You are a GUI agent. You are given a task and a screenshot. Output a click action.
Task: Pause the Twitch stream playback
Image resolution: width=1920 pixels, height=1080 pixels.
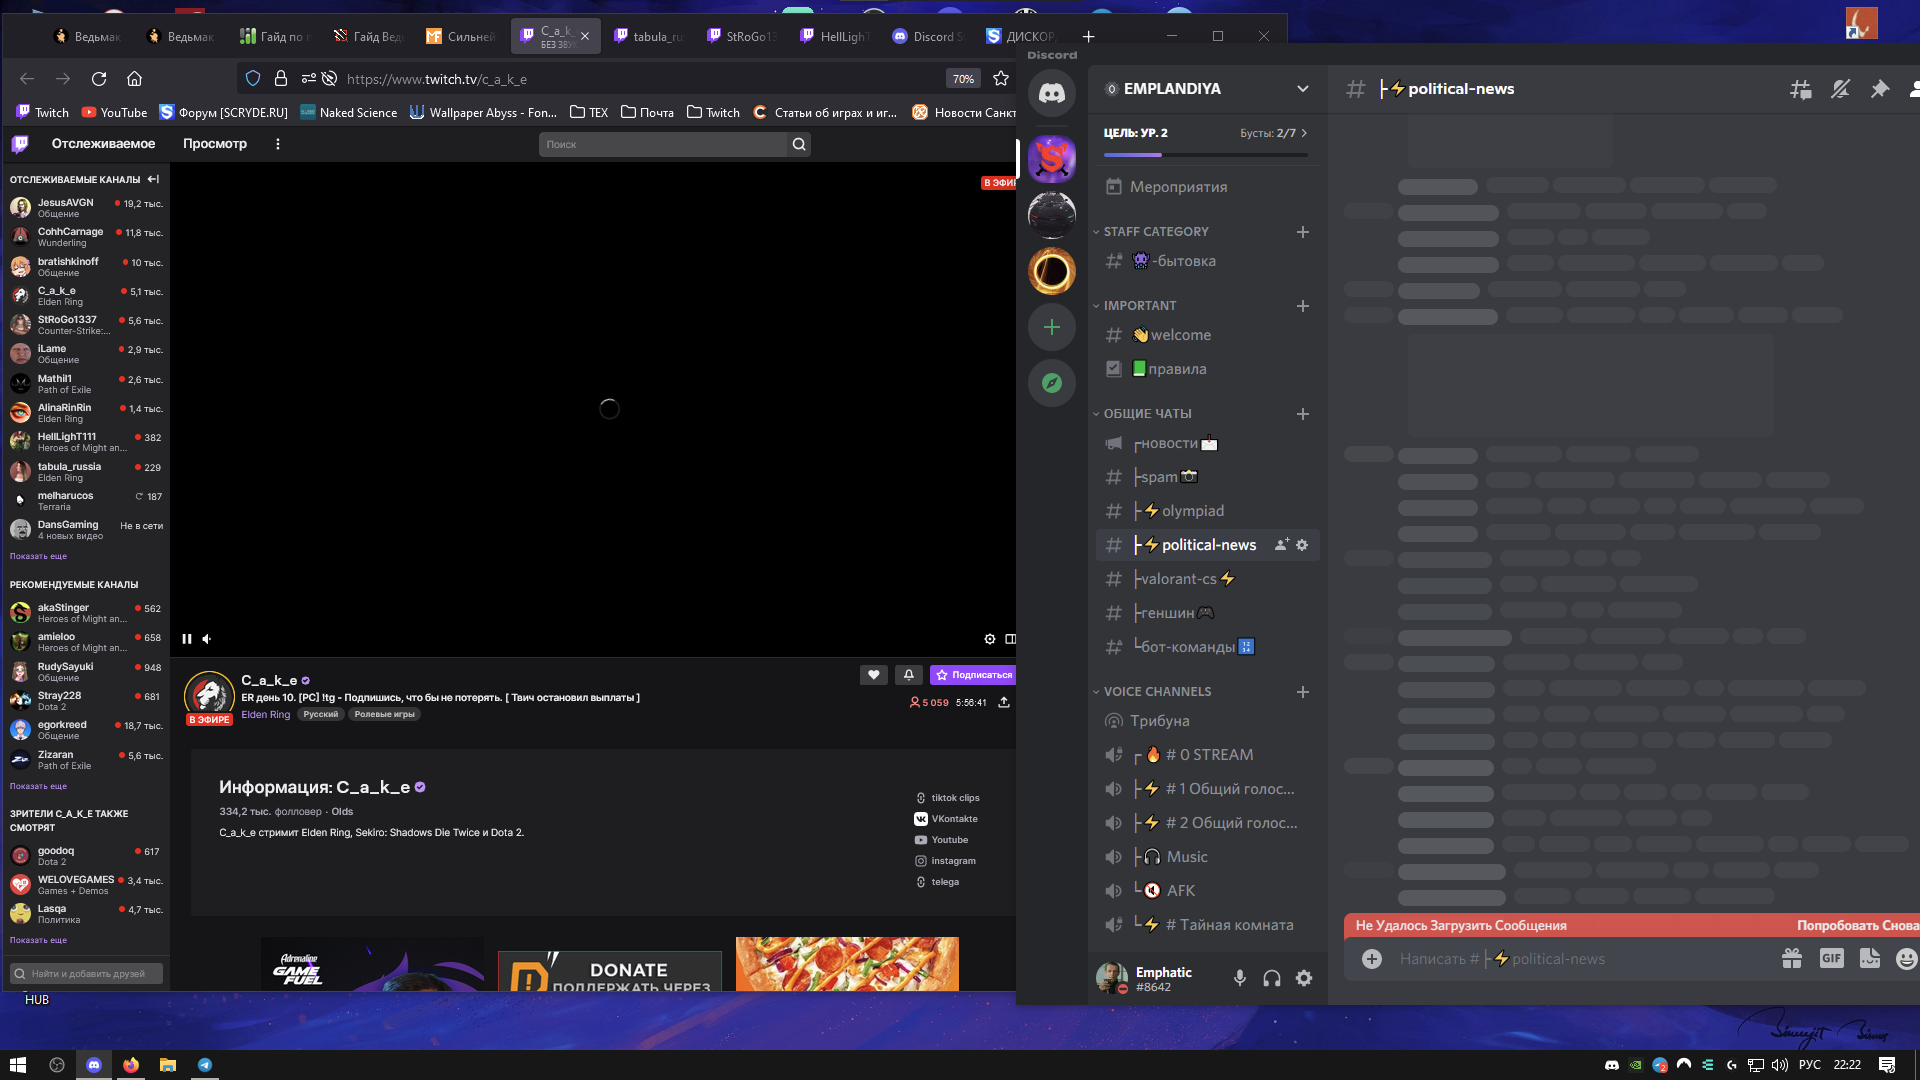coord(187,639)
